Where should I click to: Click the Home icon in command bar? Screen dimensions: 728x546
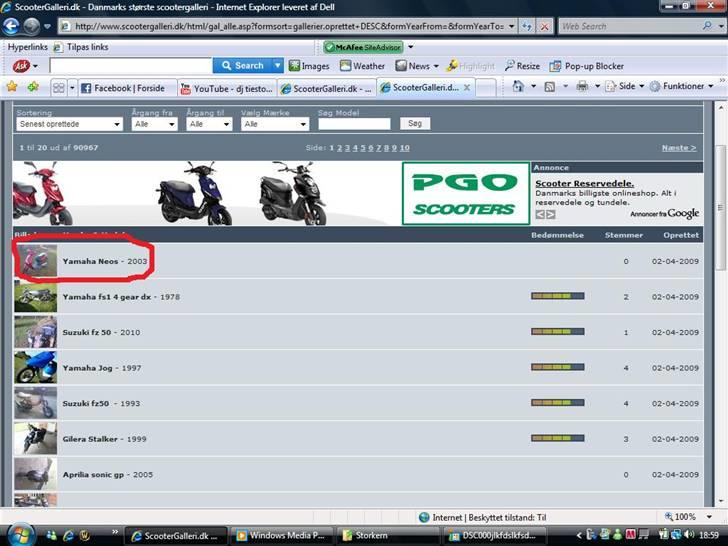click(519, 87)
